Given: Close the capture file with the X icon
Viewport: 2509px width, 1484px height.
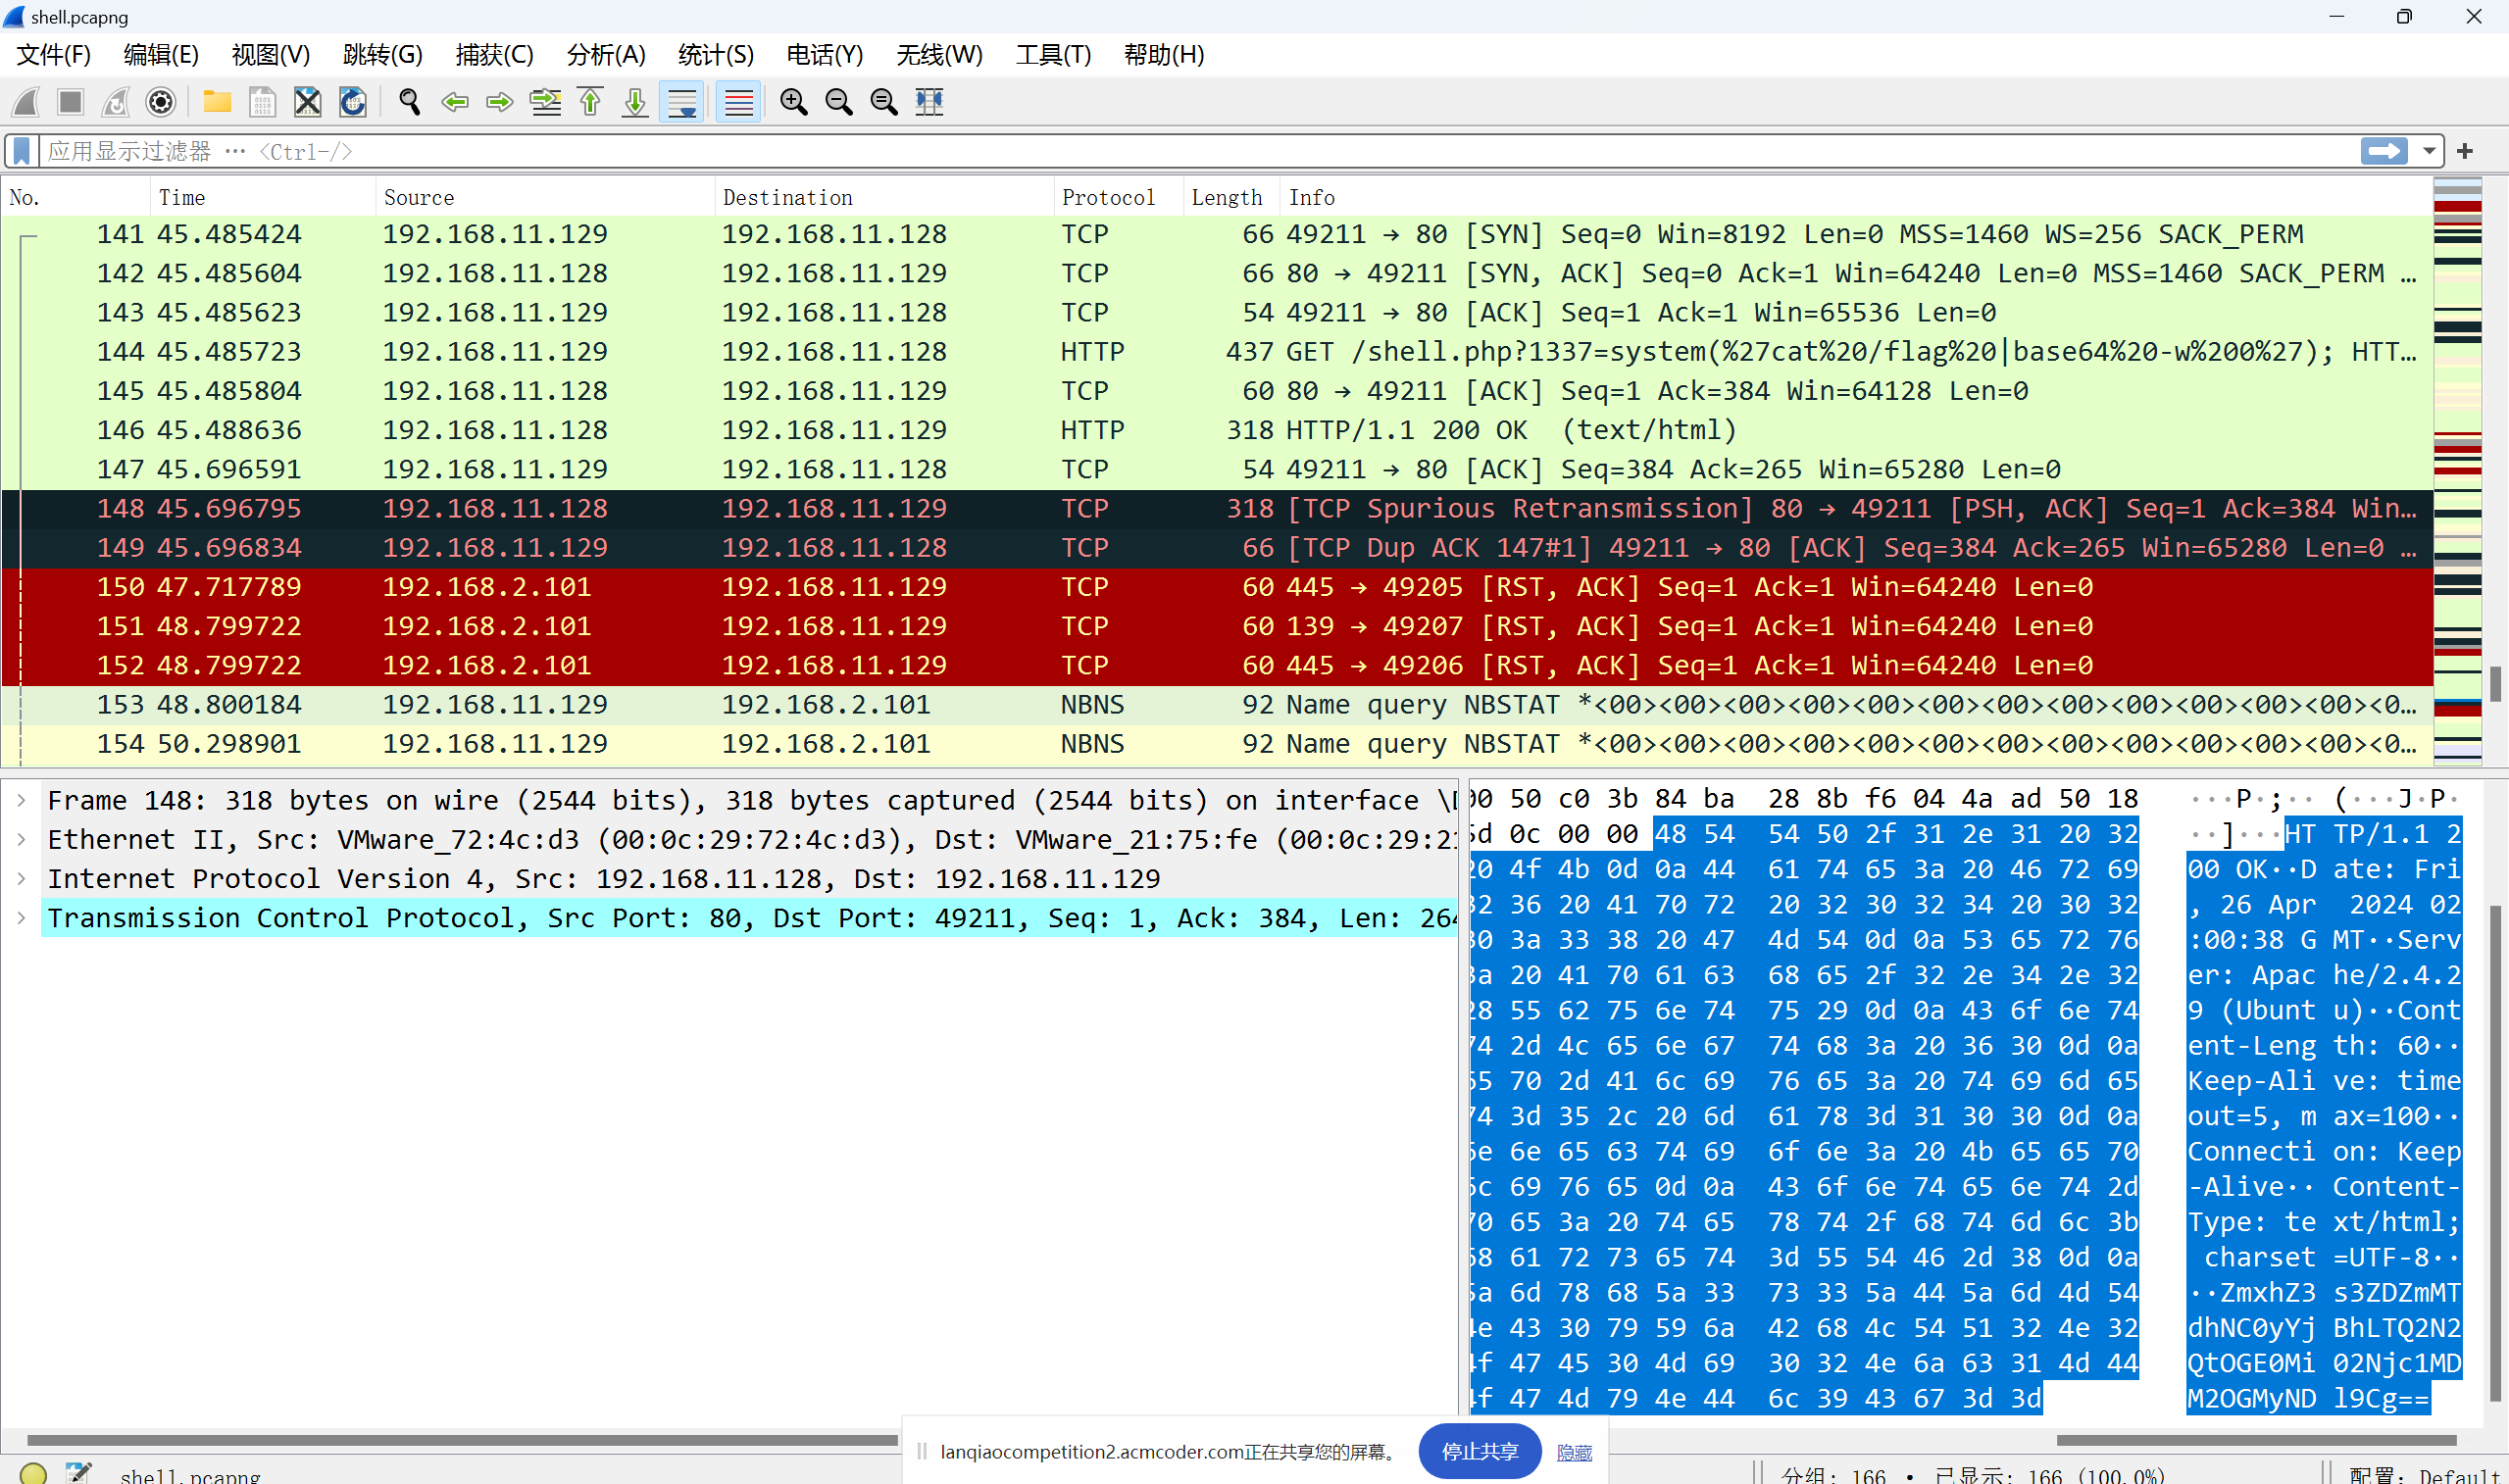Looking at the screenshot, I should (308, 101).
